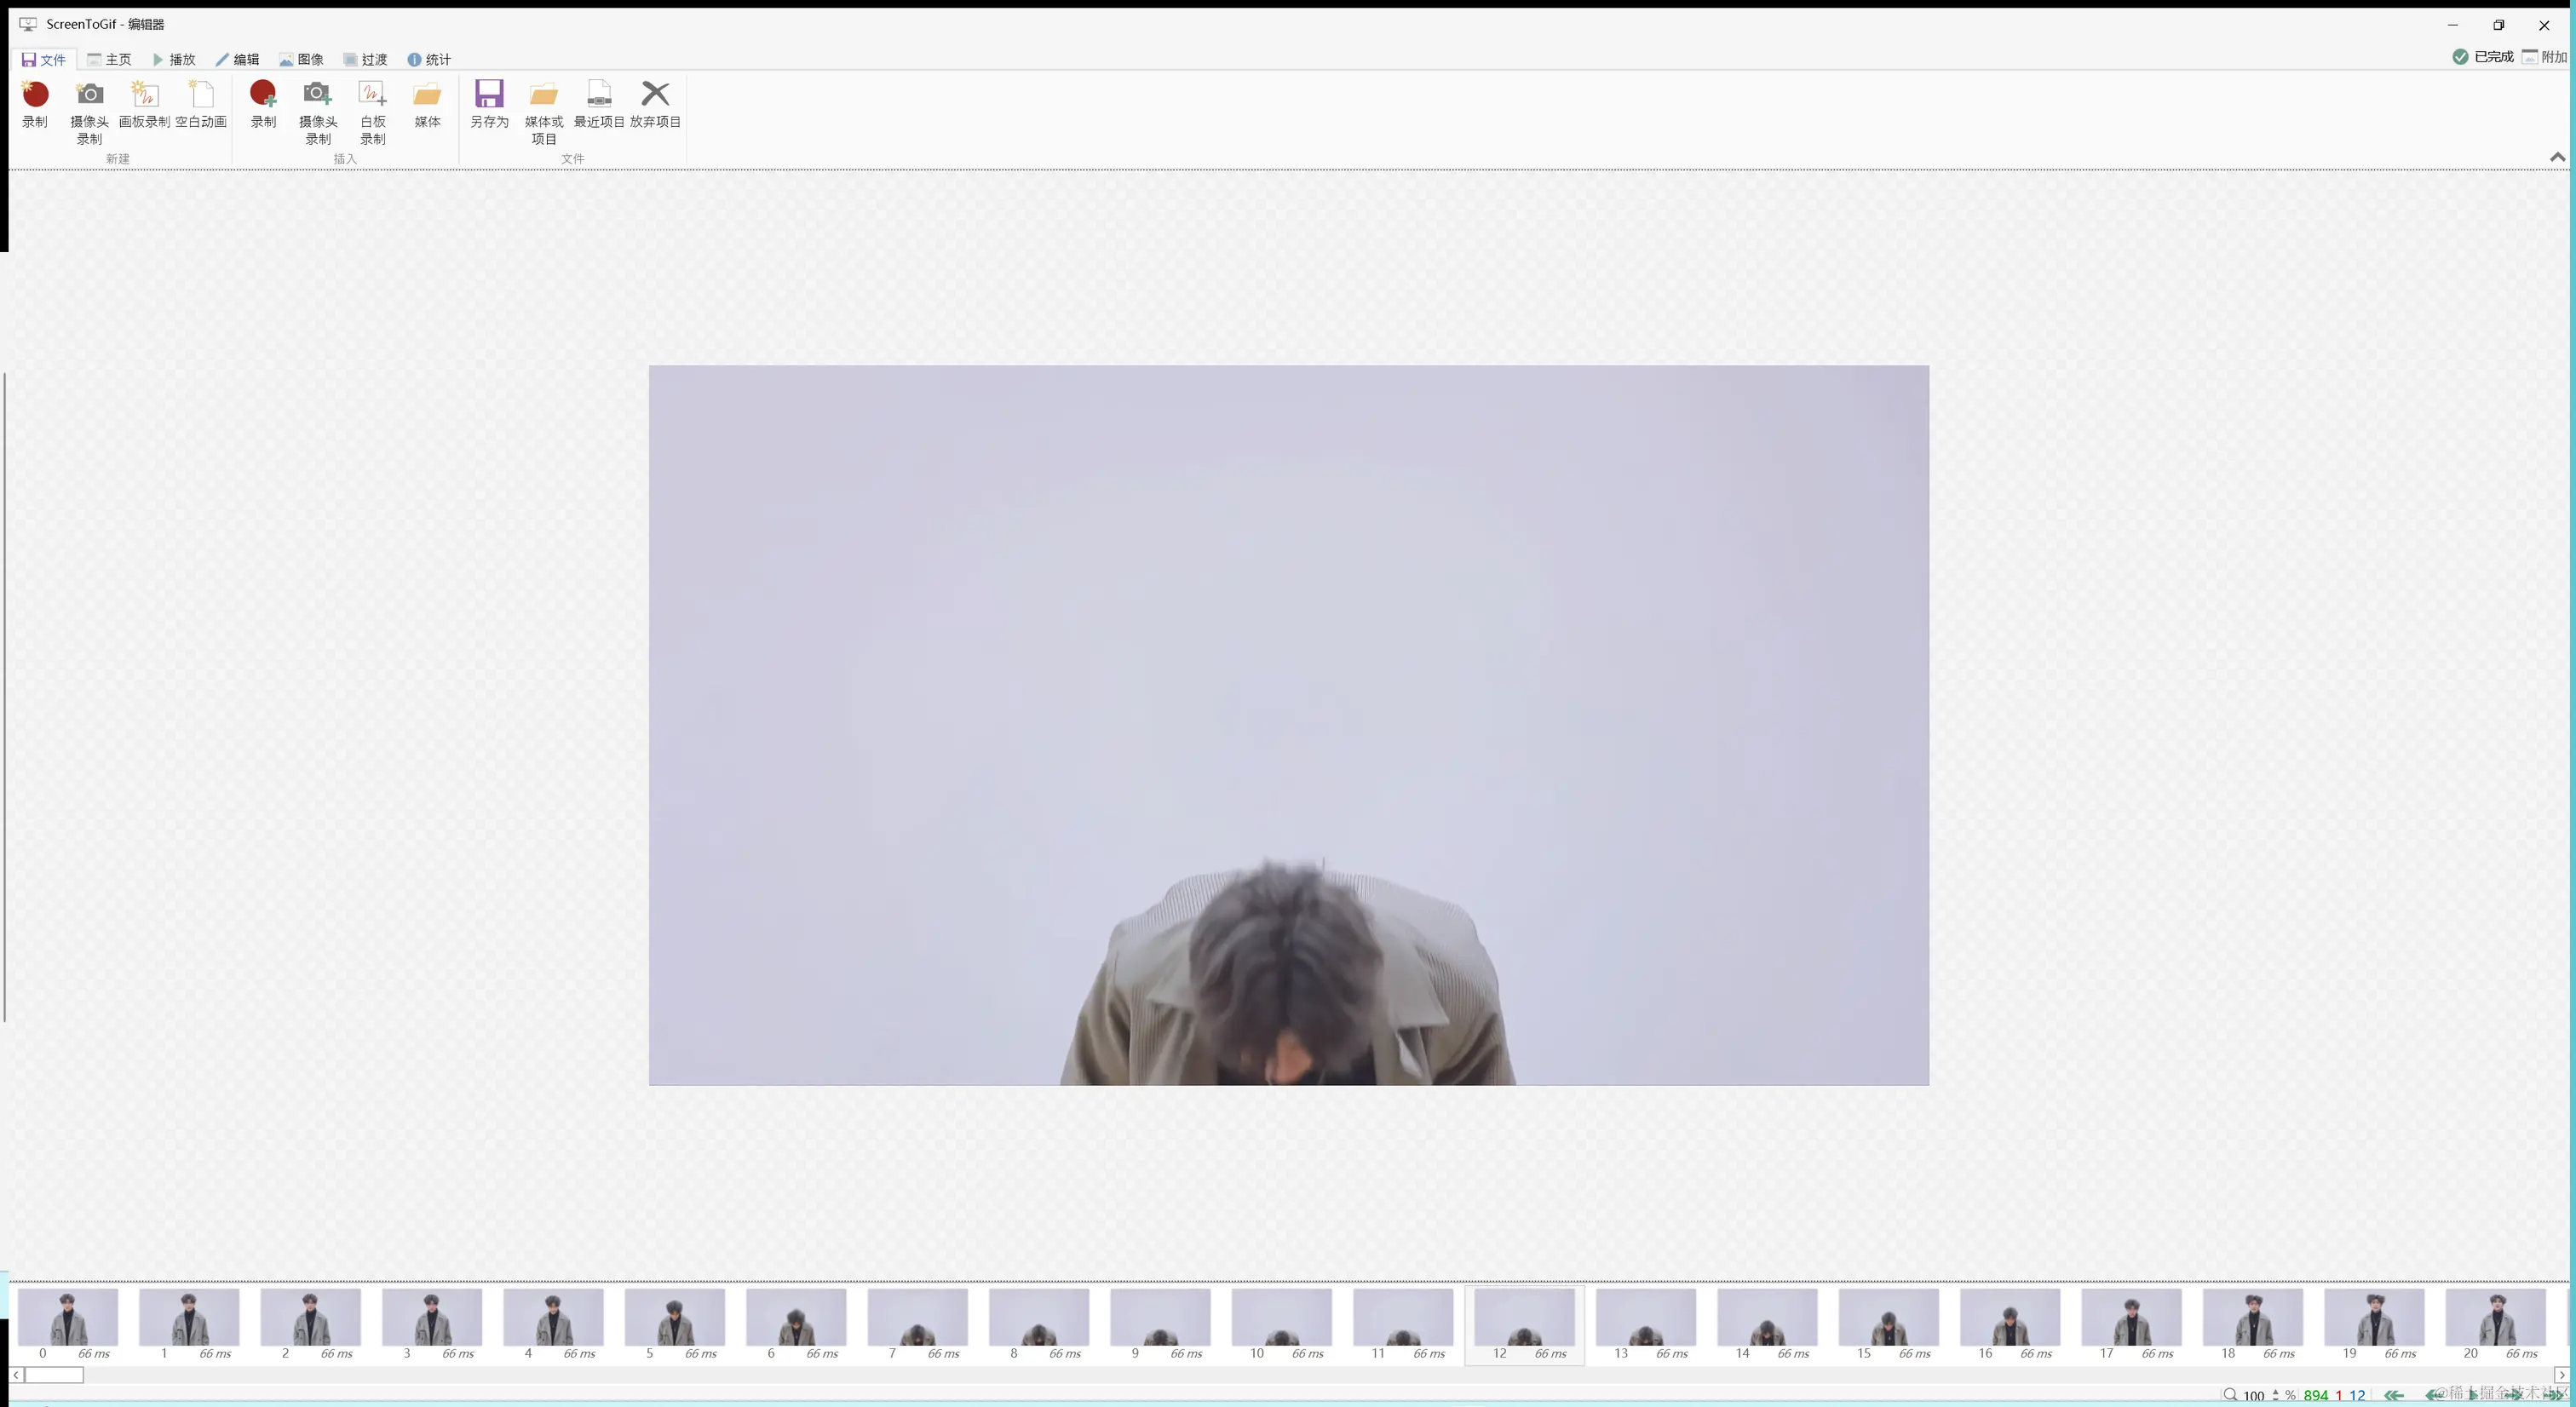This screenshot has height=1407, width=2576.
Task: Insert a new recording into the project
Action: 263,108
